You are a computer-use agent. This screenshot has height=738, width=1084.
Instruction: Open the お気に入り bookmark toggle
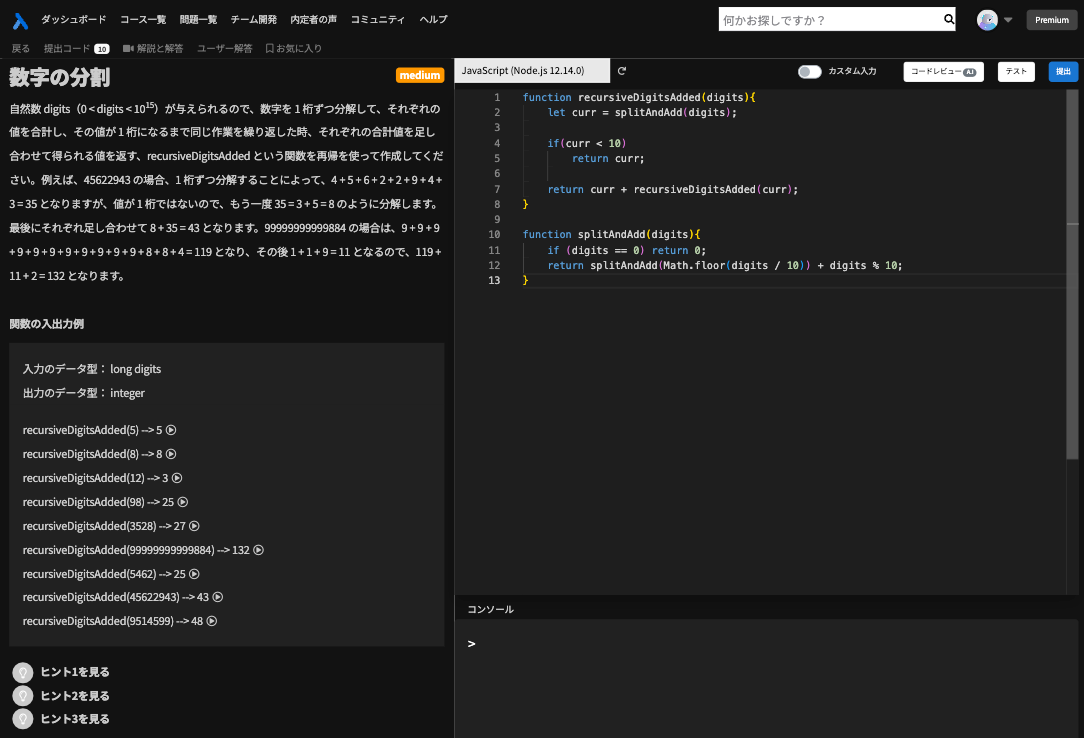(293, 48)
